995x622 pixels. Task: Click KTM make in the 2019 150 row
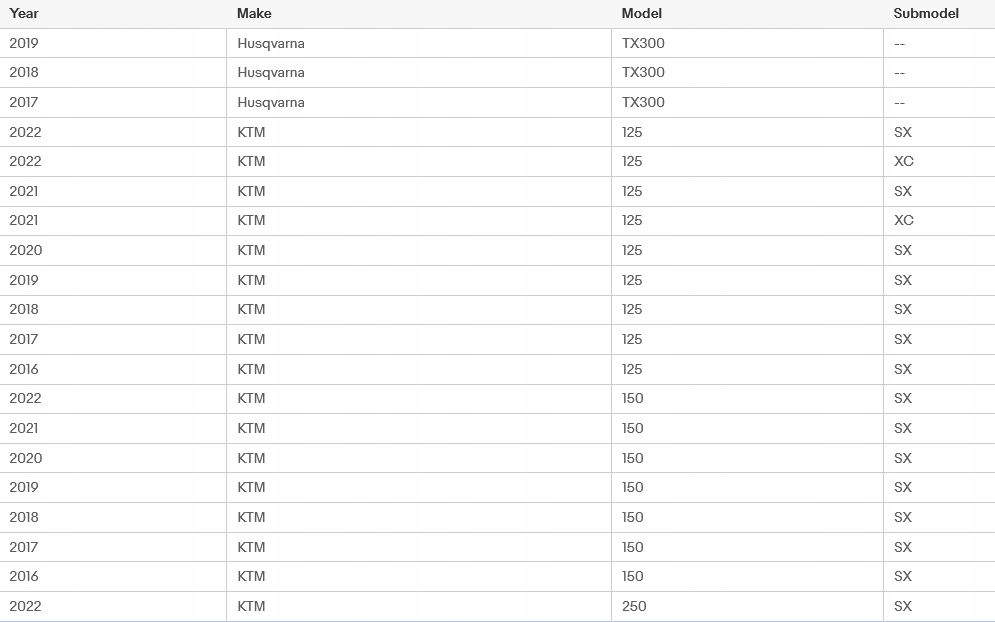coord(251,487)
